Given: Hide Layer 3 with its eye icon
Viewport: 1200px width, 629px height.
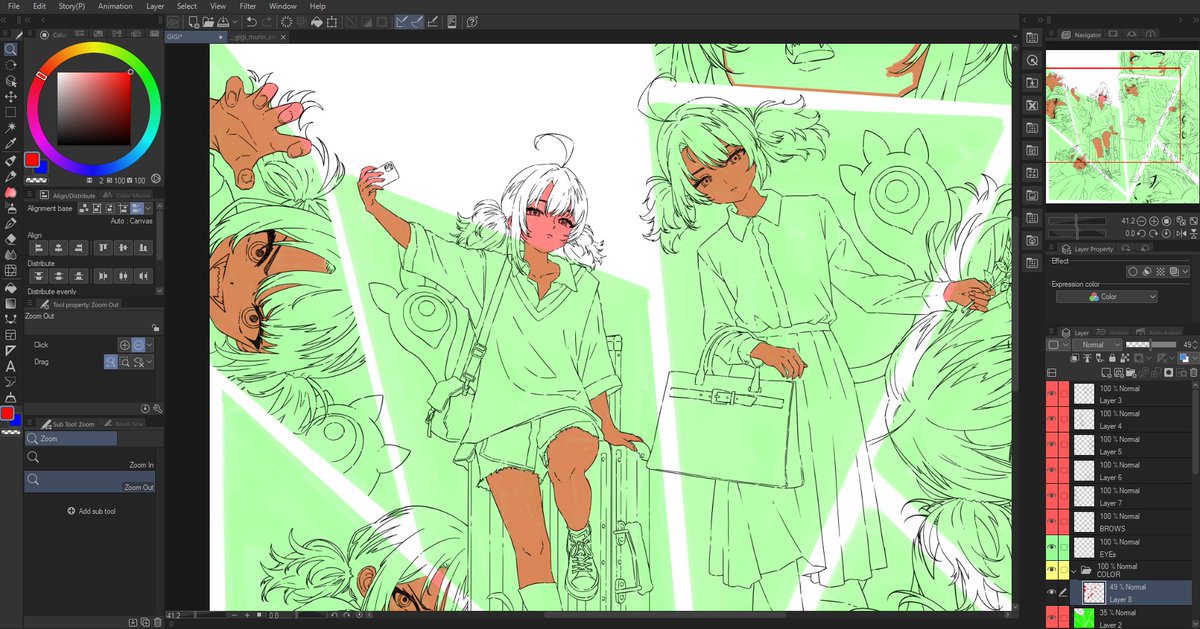Looking at the screenshot, I should [1051, 393].
